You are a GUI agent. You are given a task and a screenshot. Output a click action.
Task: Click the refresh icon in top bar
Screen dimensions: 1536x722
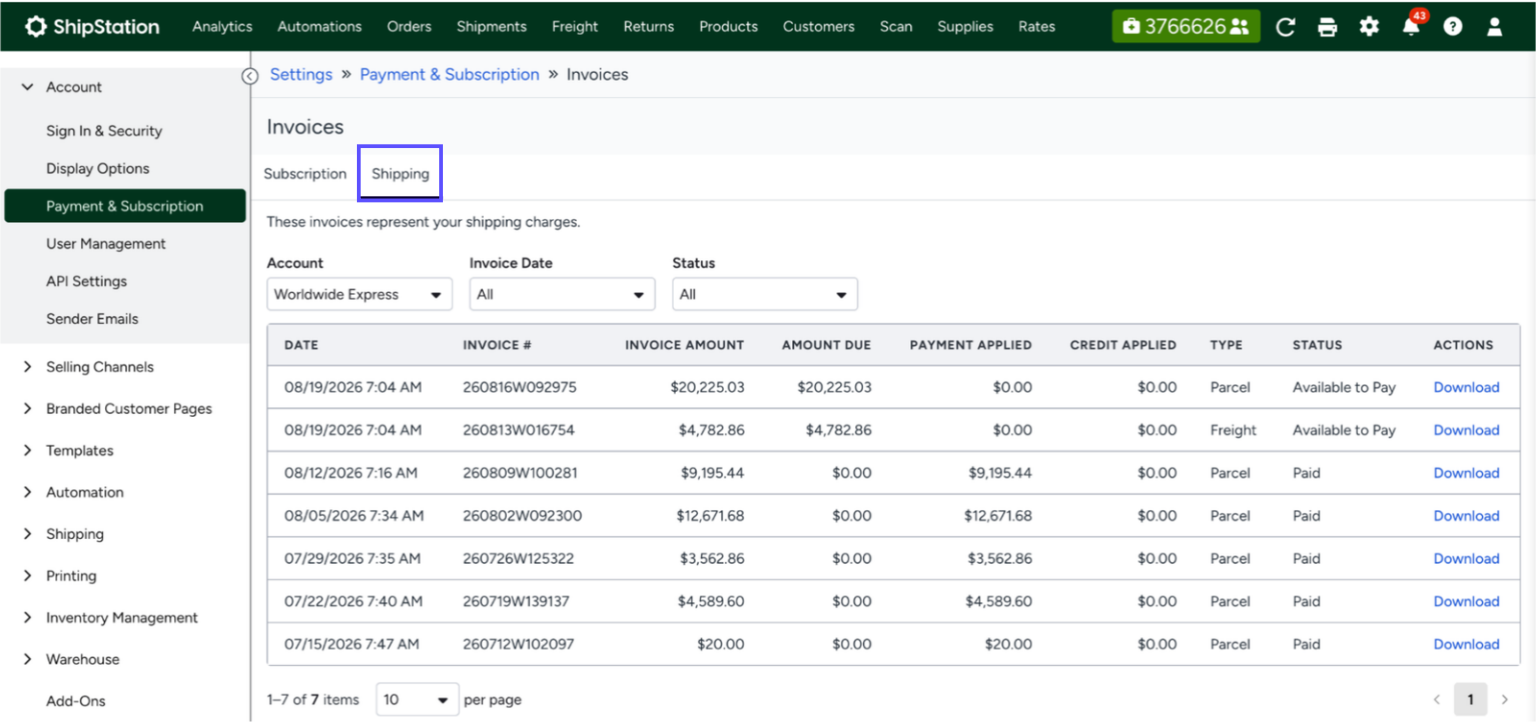tap(1286, 27)
